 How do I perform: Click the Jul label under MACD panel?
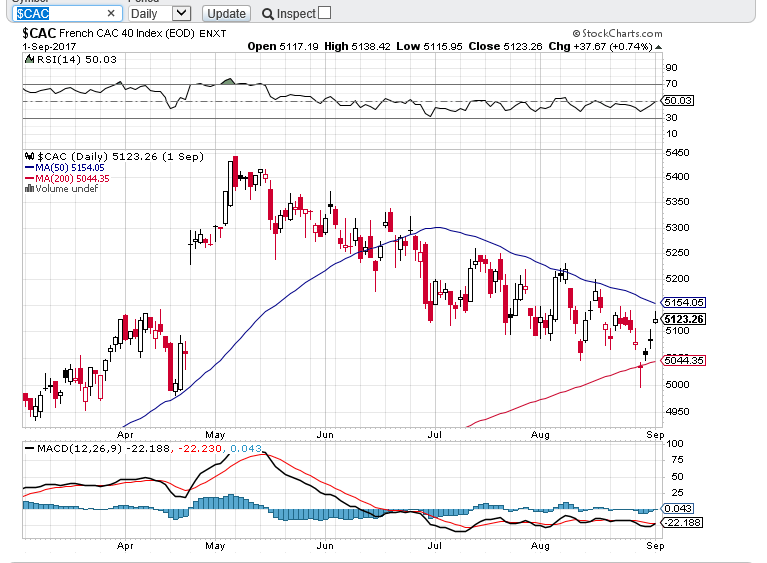pos(434,545)
